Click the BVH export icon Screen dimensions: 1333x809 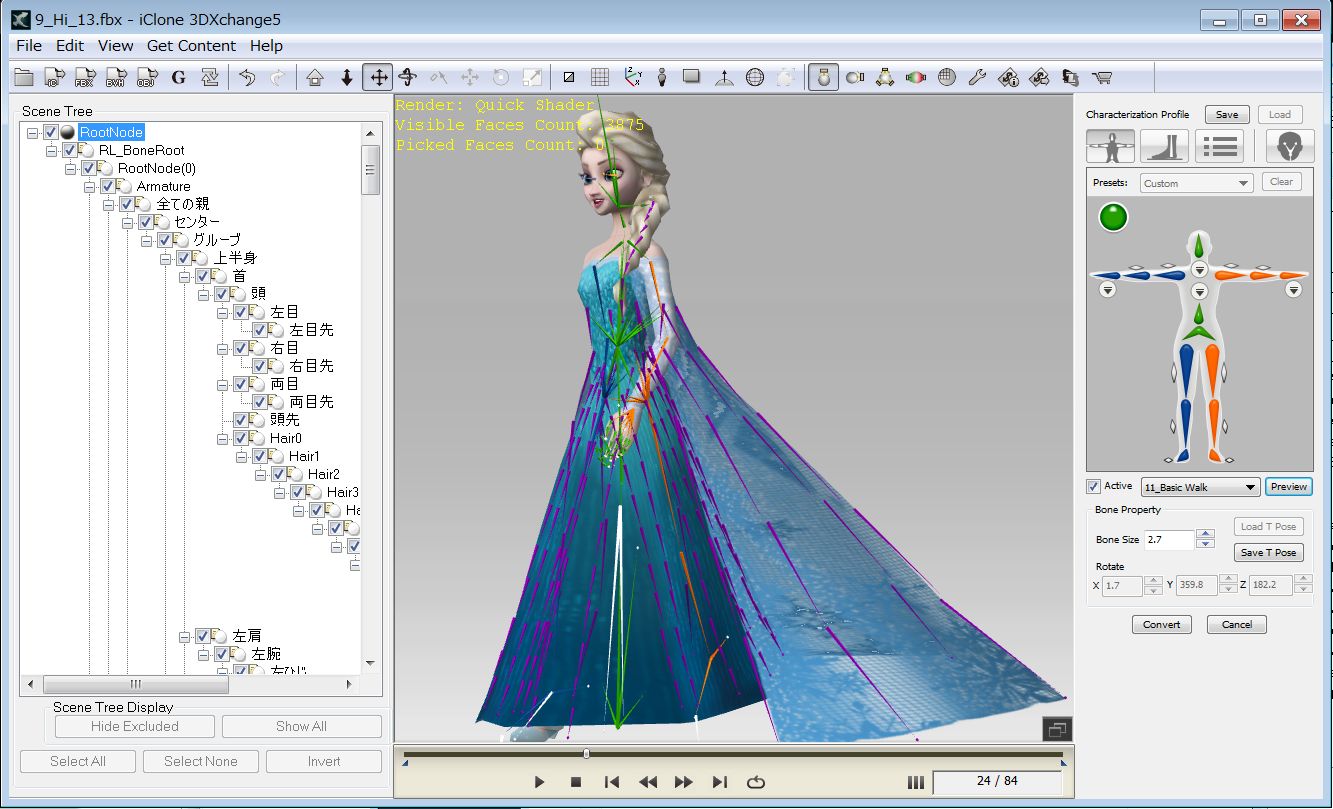pos(117,77)
